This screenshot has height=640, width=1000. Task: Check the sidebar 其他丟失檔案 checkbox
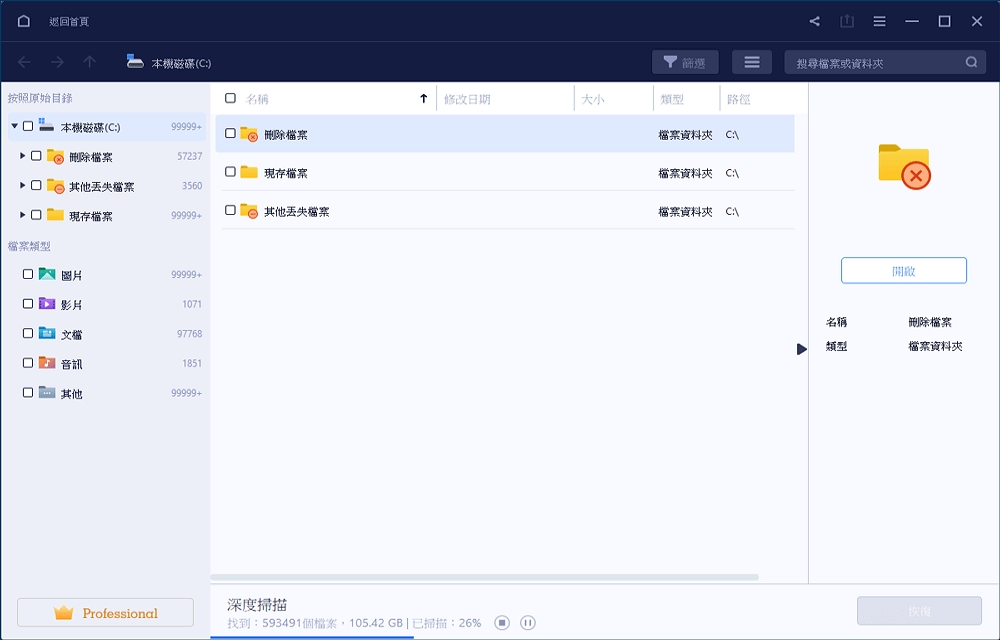pyautogui.click(x=36, y=185)
